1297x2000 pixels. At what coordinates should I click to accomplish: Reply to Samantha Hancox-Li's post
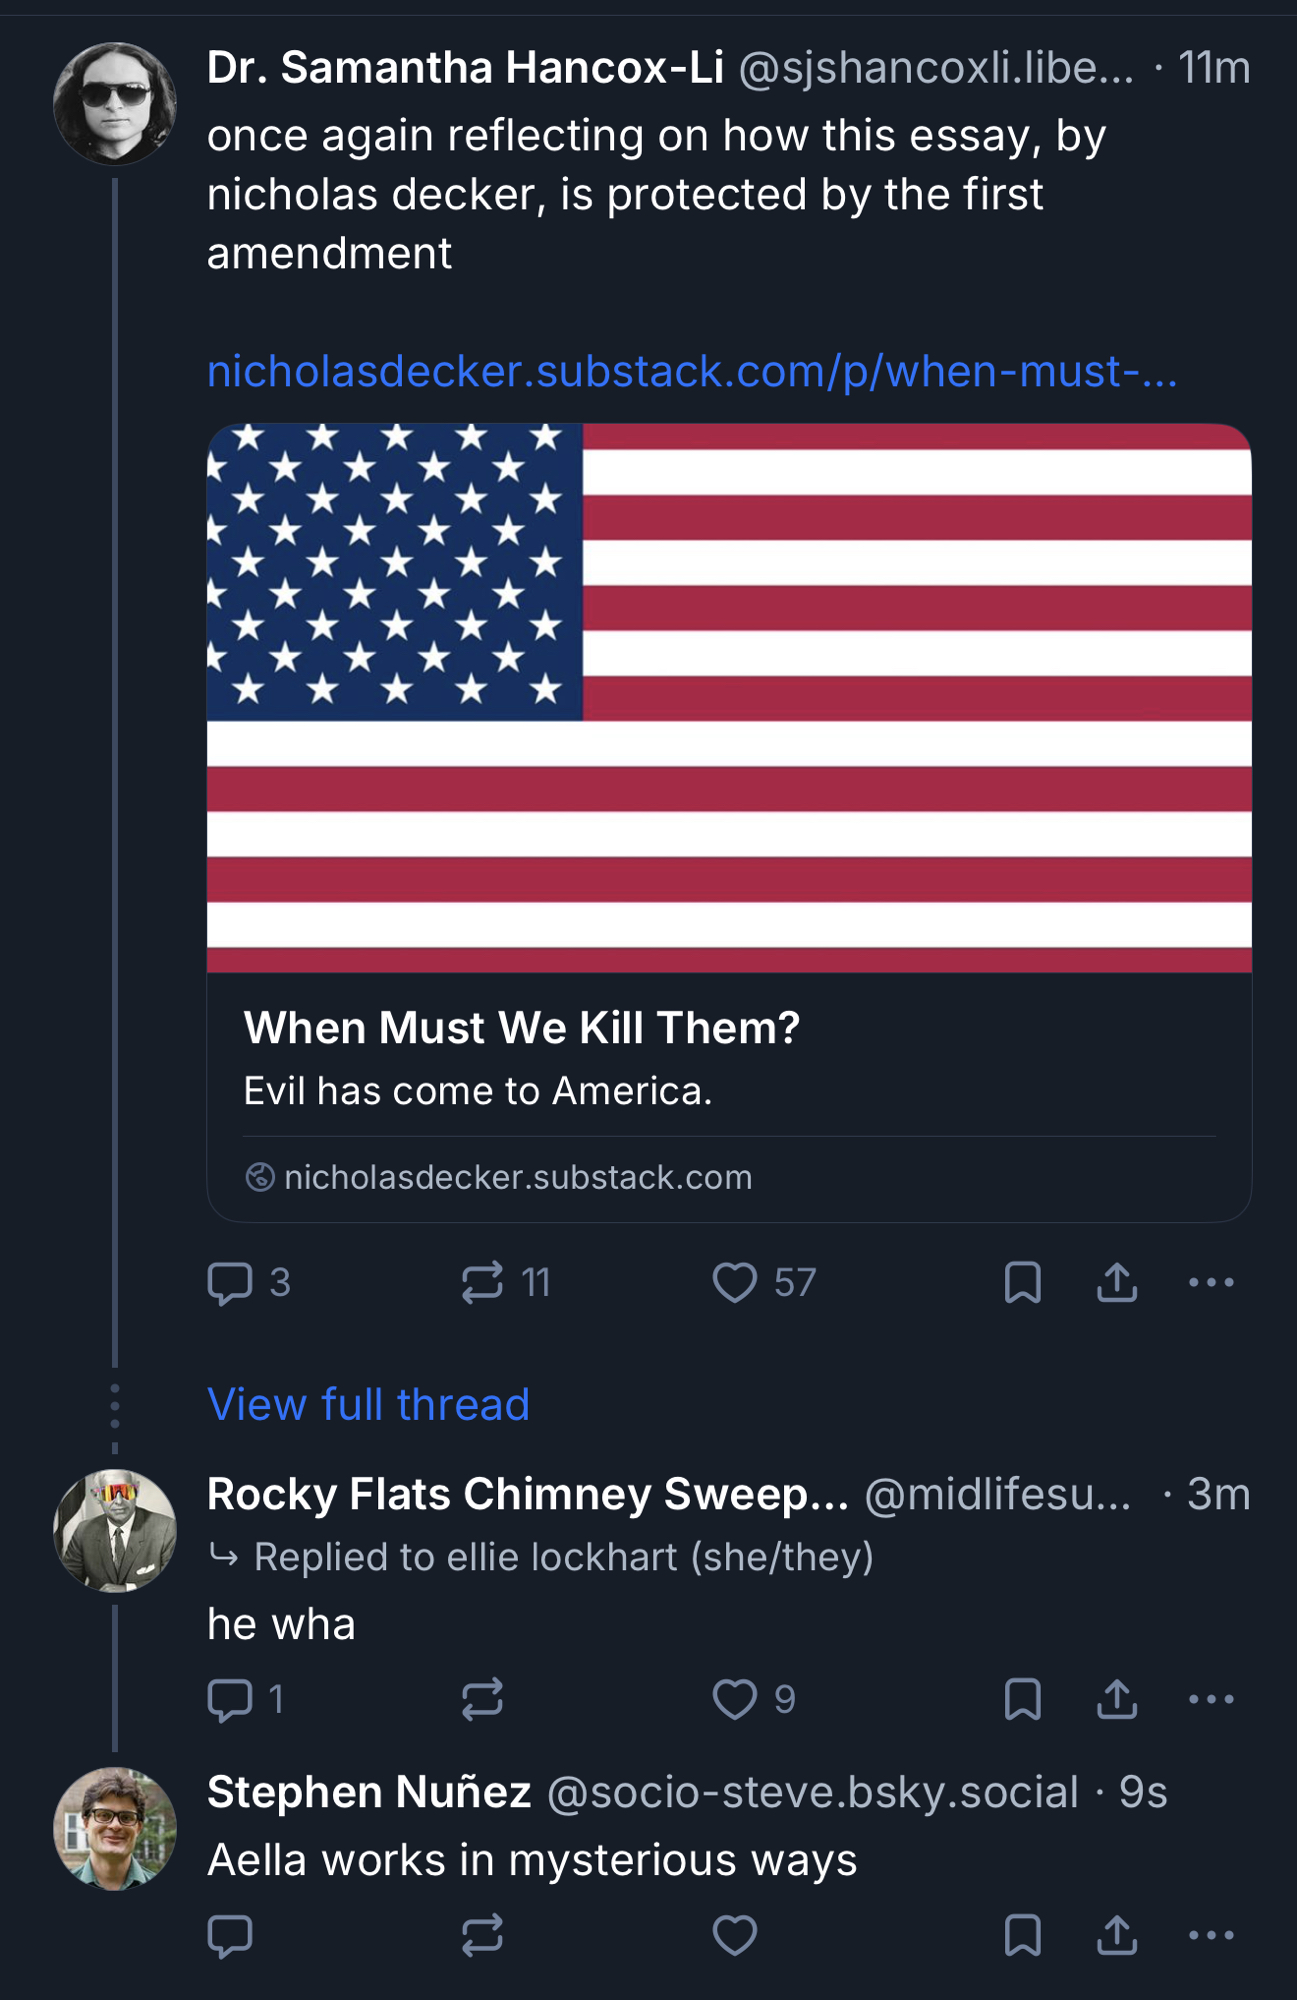click(x=230, y=1283)
